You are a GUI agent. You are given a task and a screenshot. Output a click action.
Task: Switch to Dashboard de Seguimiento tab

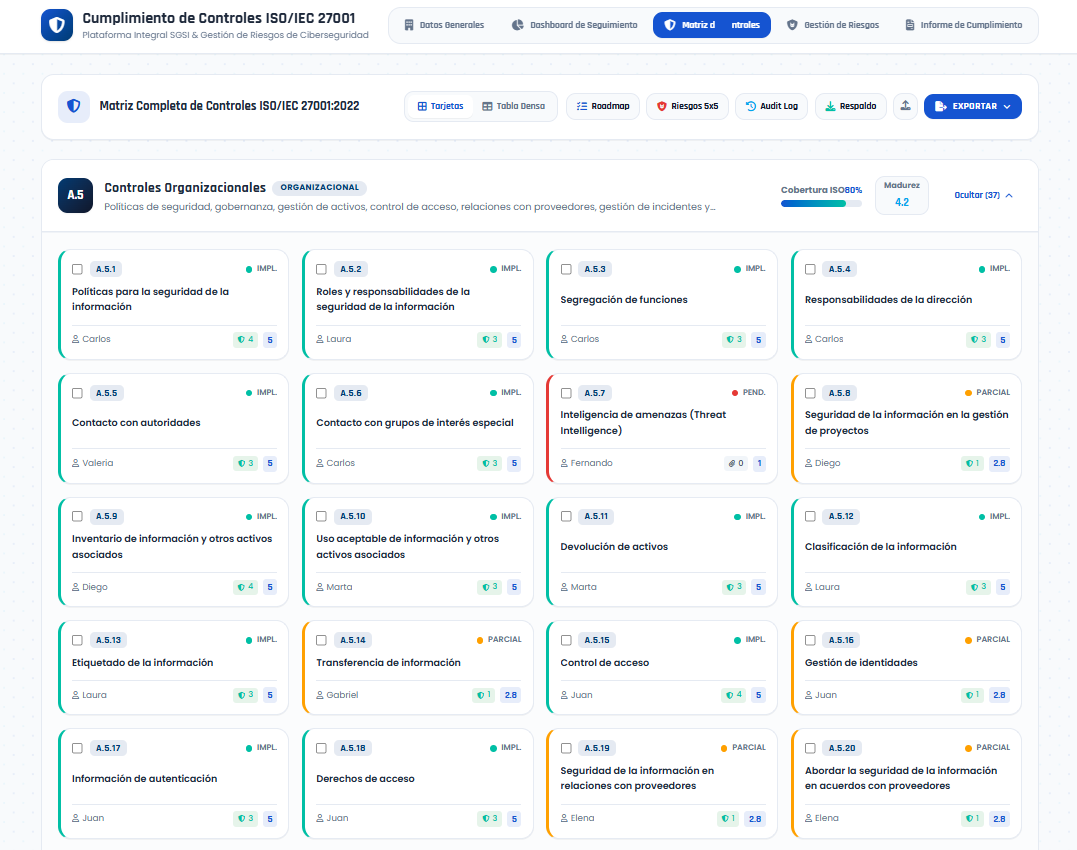[575, 25]
